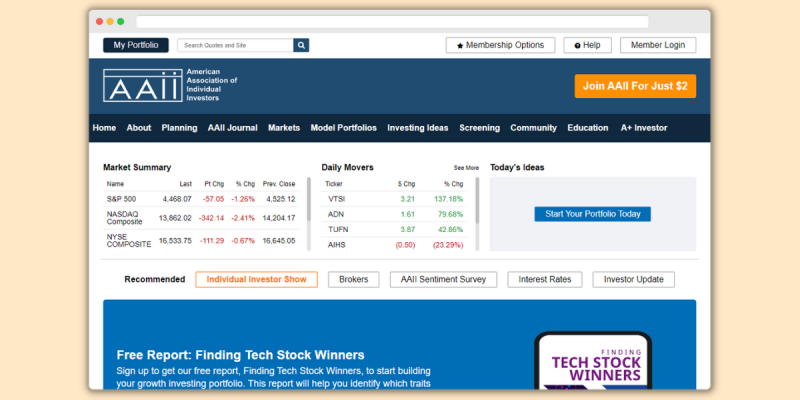The image size is (800, 400).
Task: Click the S&P 500 last value 4,468.07
Action: [177, 199]
